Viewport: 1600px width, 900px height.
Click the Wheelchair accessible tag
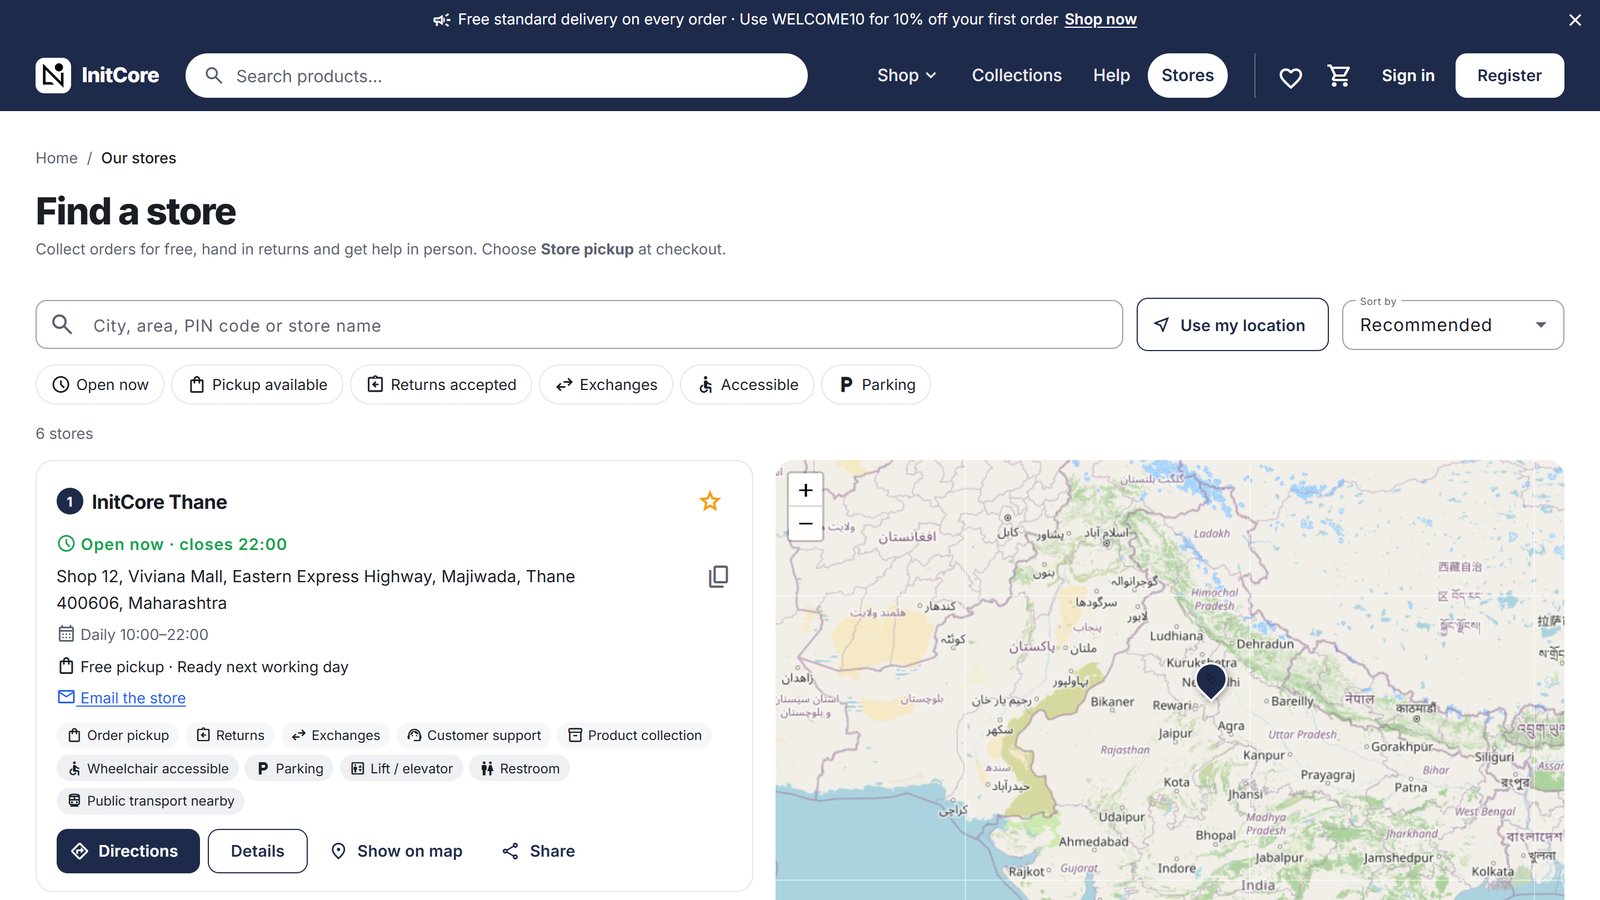pos(148,768)
